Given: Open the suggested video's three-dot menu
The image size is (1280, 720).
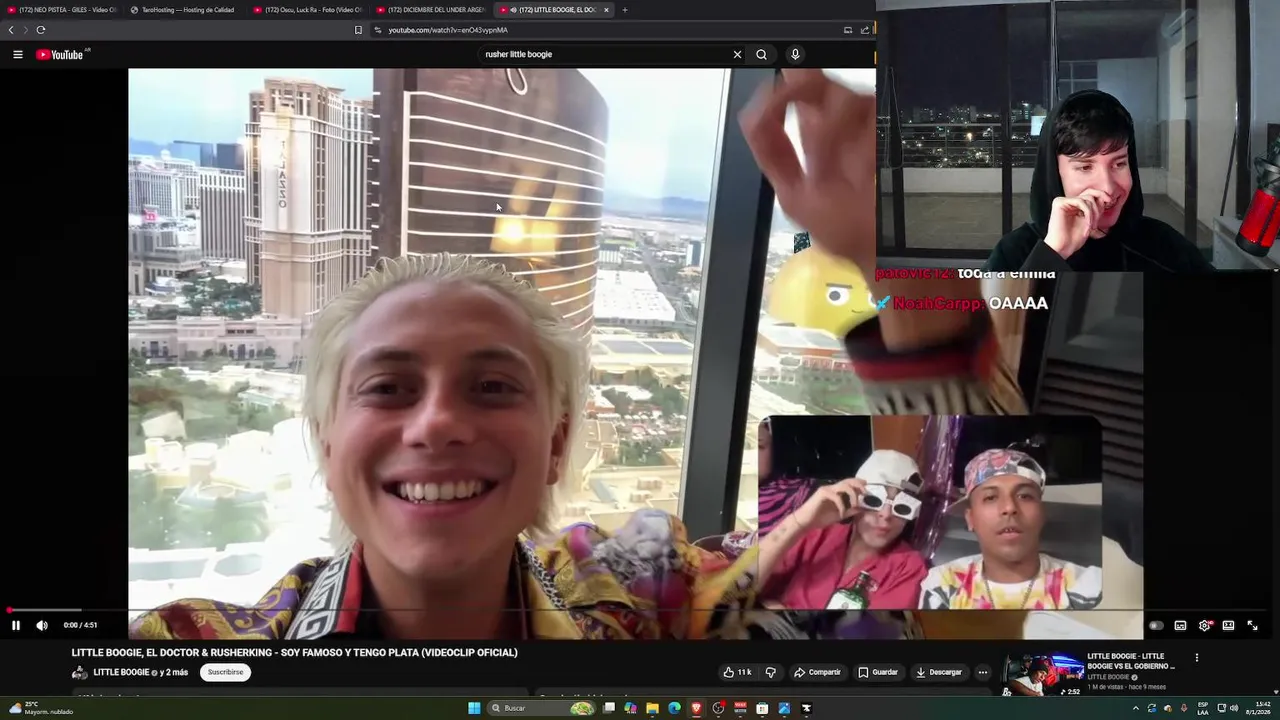Looking at the screenshot, I should tap(1196, 658).
